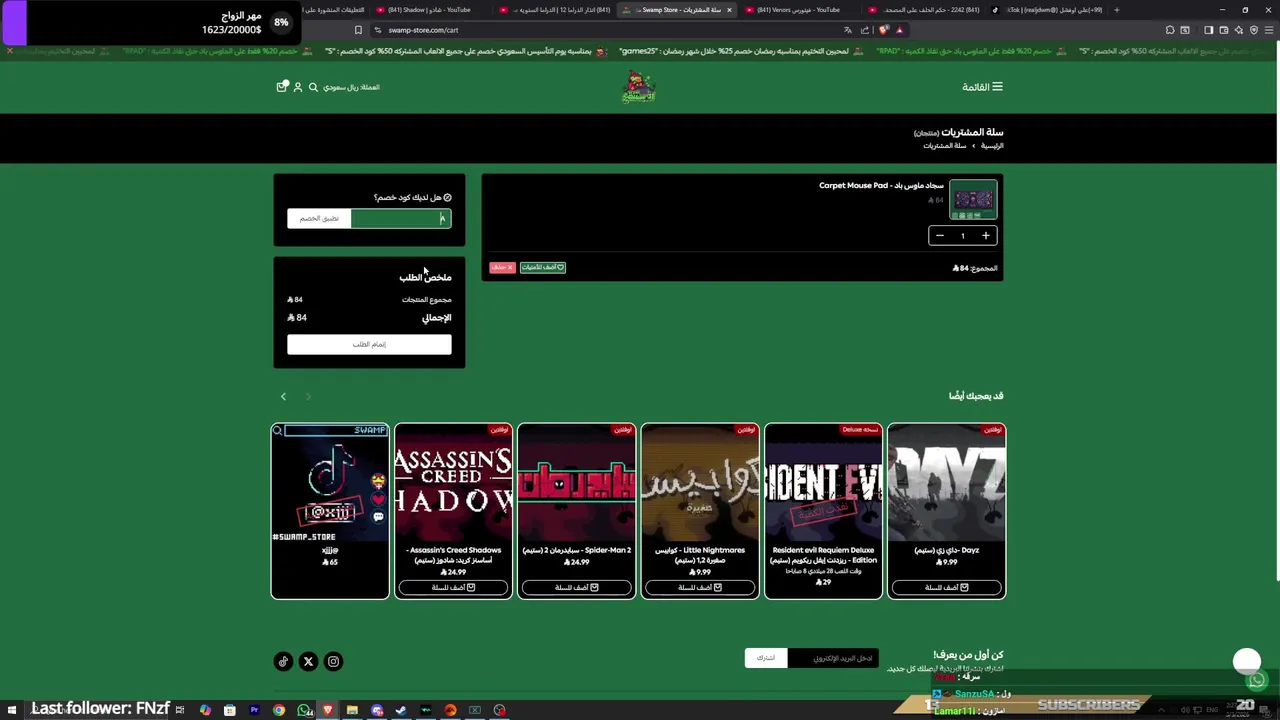Open WhatsApp from taskbar

click(303, 710)
